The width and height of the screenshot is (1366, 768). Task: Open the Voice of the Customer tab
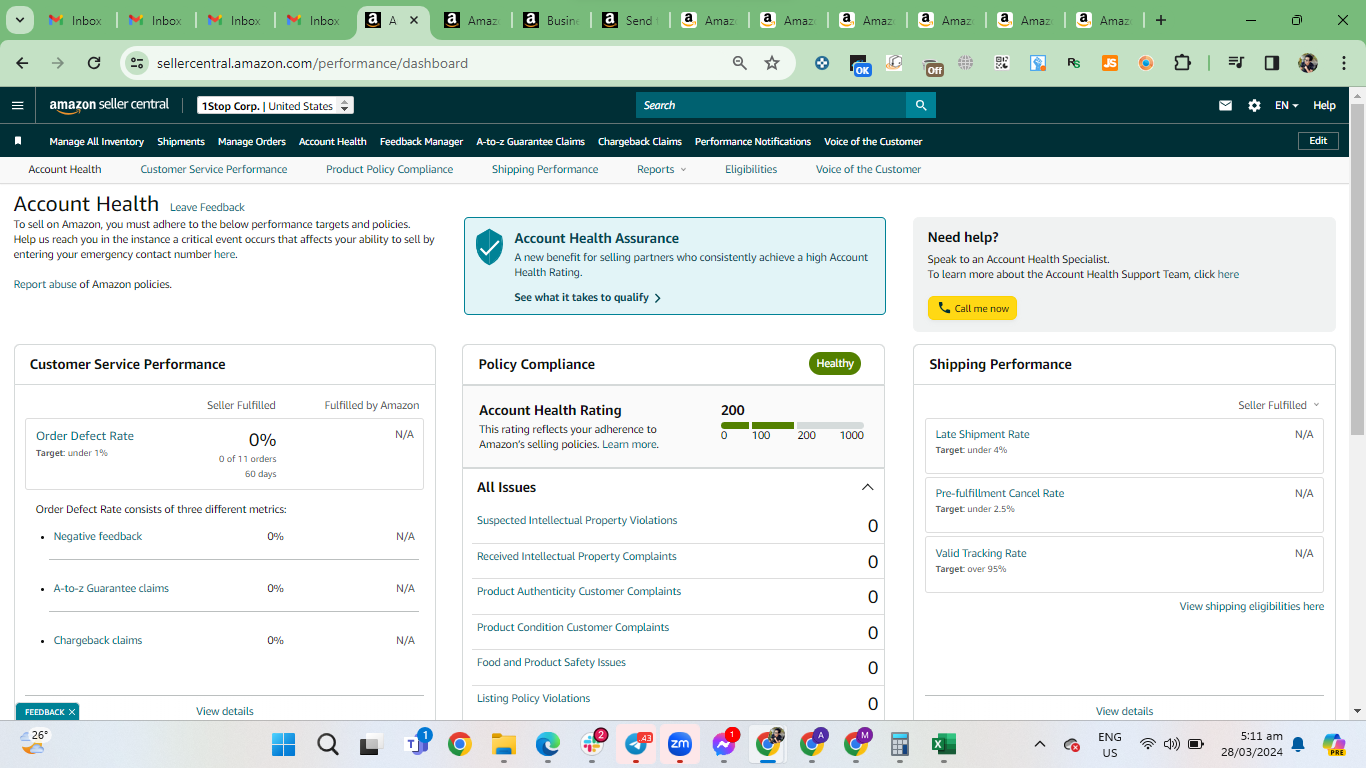pos(868,169)
